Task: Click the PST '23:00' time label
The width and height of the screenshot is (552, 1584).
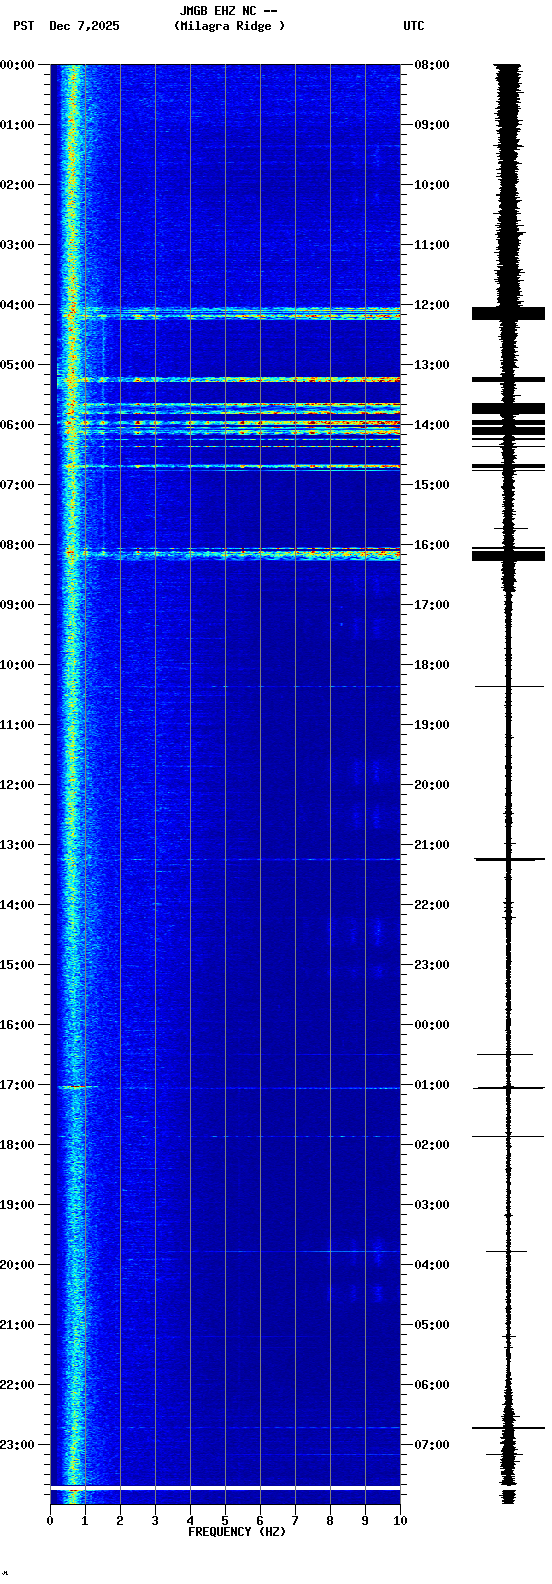Action: coord(17,1445)
